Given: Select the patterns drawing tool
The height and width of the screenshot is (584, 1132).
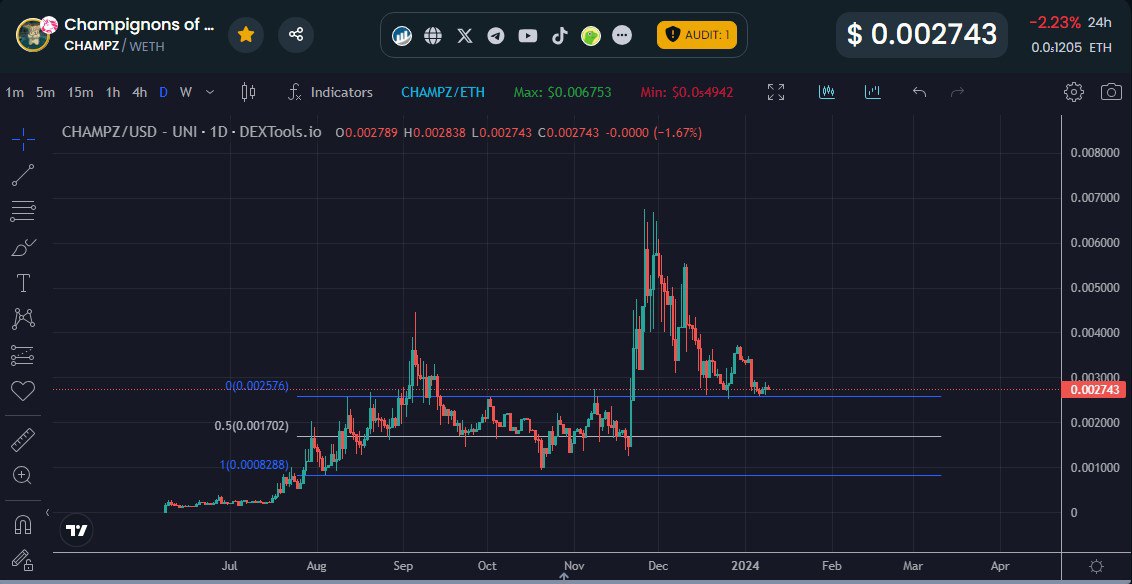Looking at the screenshot, I should pyautogui.click(x=23, y=318).
